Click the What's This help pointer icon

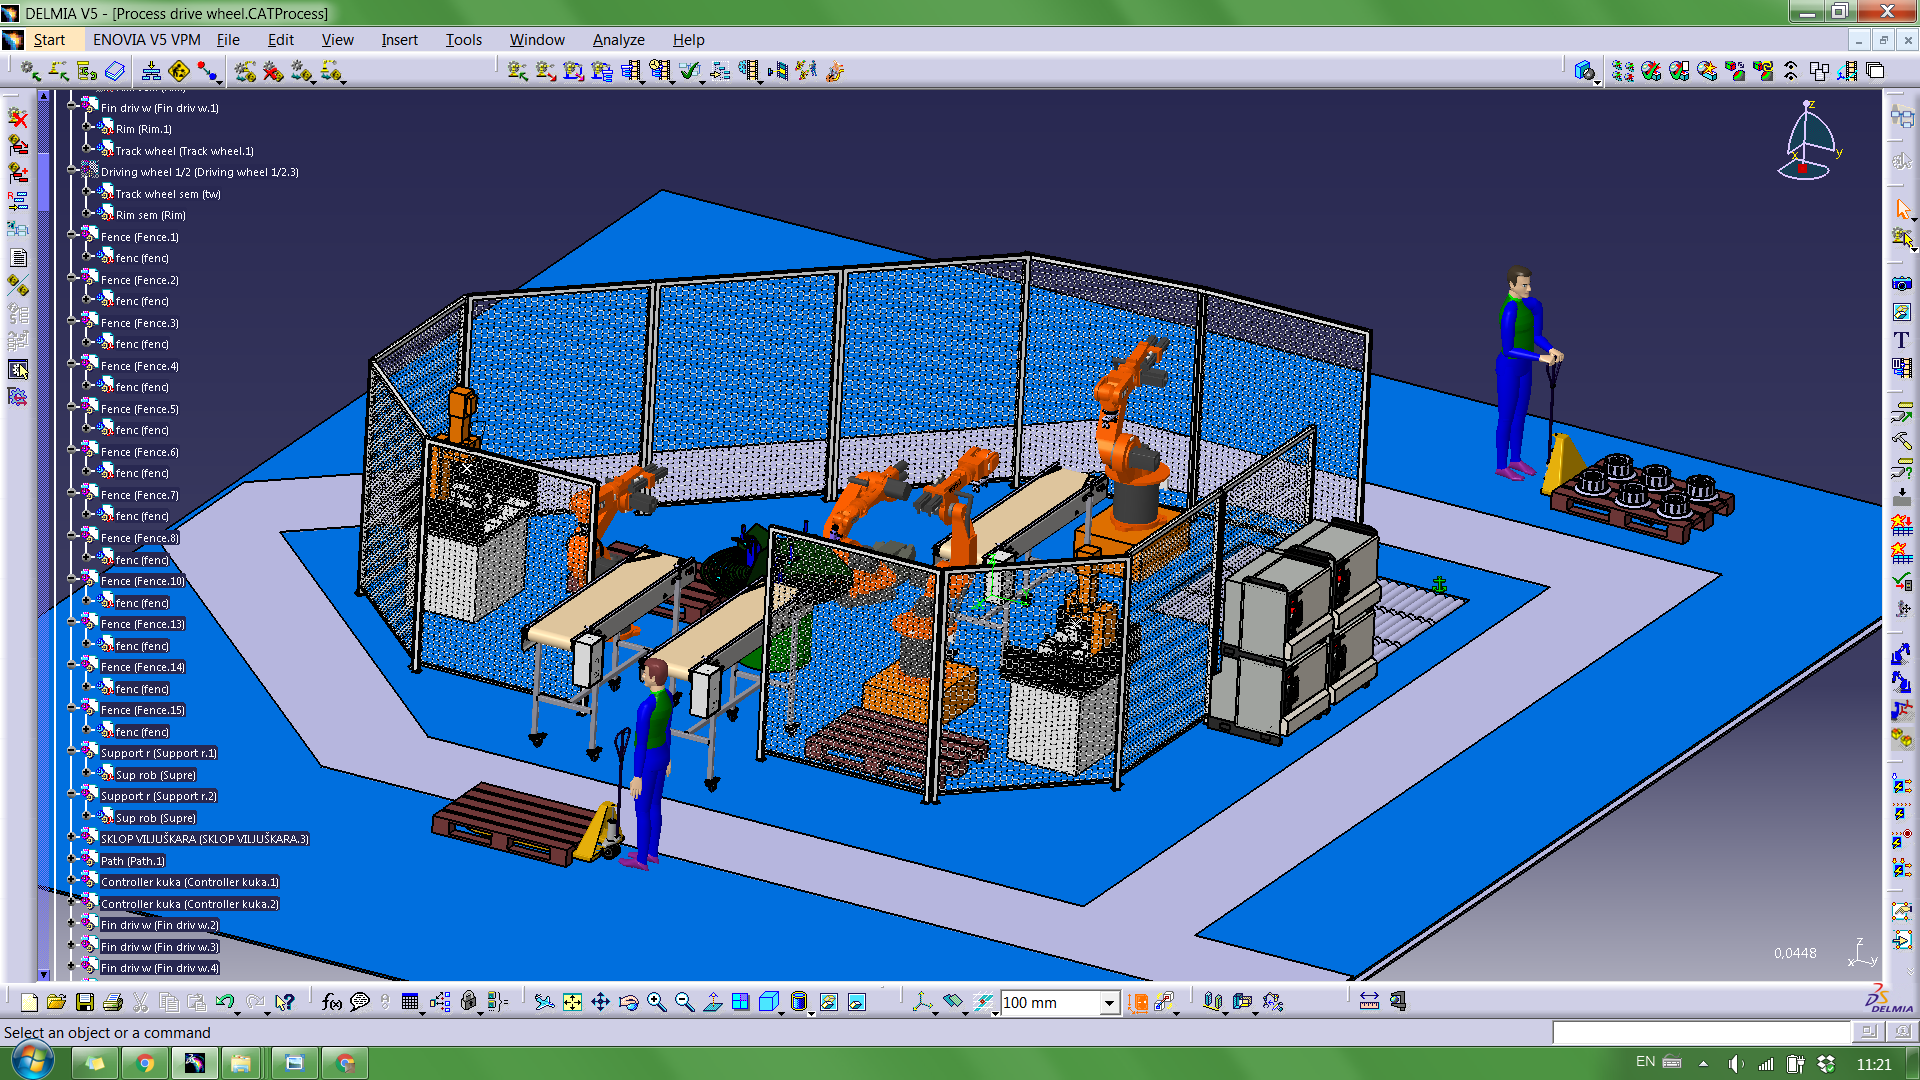click(285, 1002)
